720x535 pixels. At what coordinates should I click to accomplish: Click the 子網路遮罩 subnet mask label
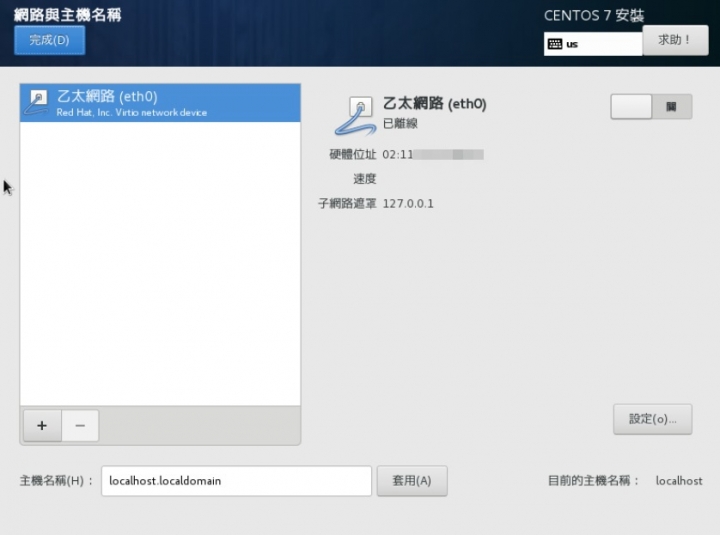(347, 203)
